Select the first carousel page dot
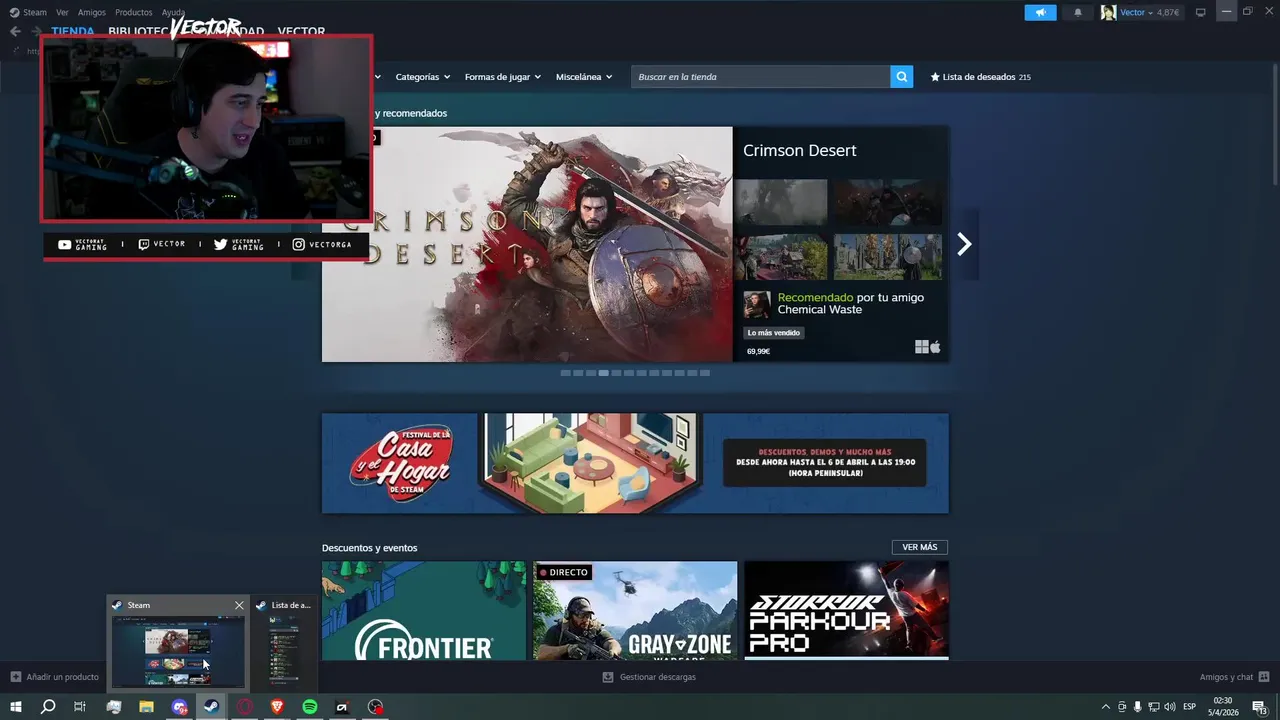 tap(565, 373)
